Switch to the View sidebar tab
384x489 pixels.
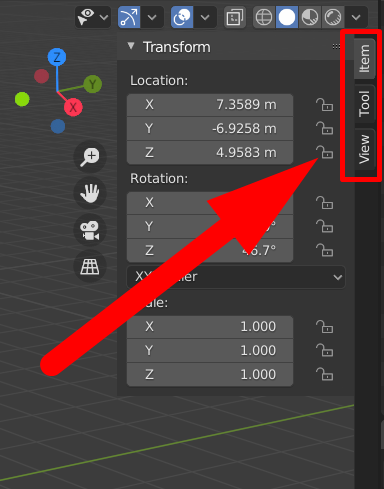(x=365, y=149)
